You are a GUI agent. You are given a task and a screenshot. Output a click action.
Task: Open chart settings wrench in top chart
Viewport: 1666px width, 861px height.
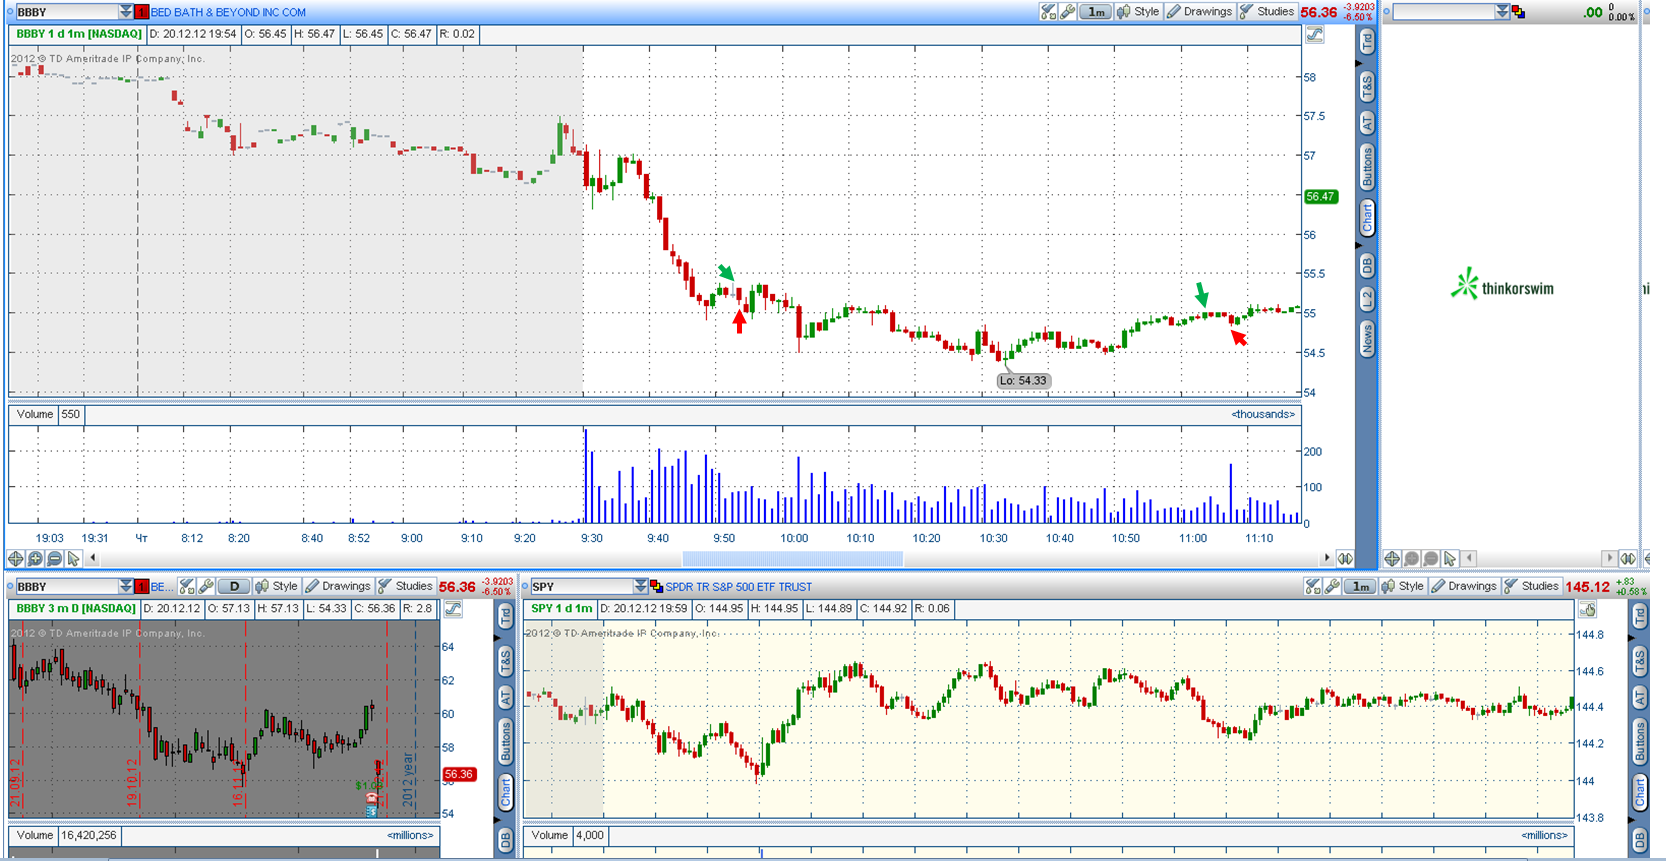click(x=1068, y=12)
